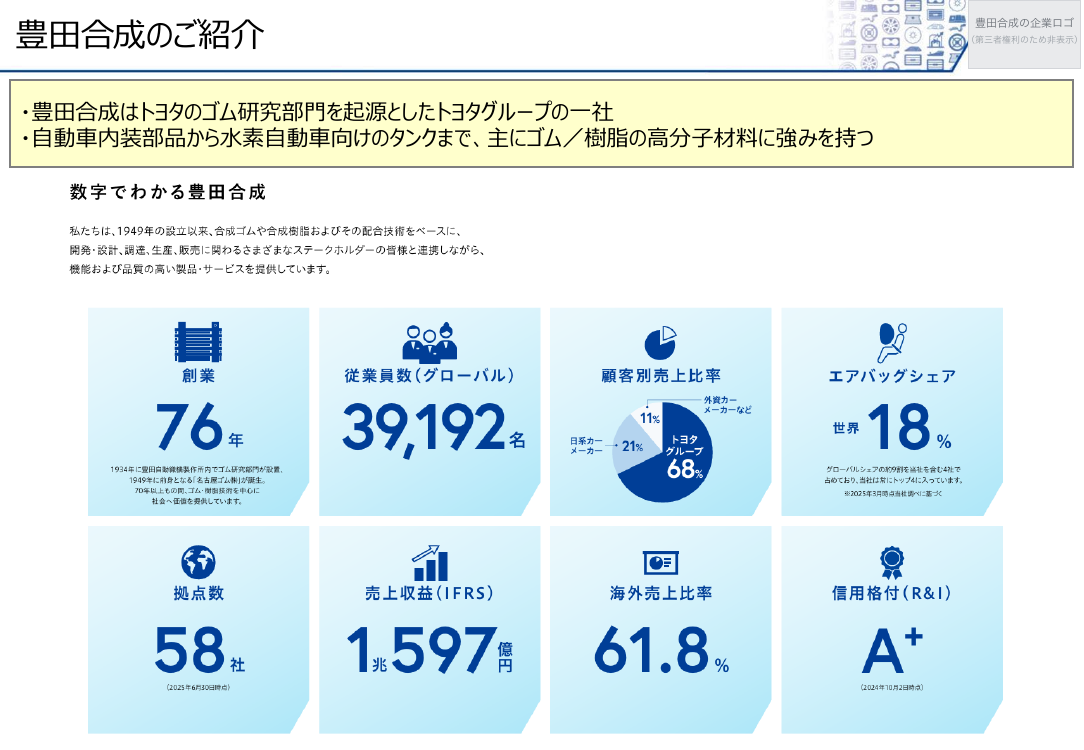Viewport: 1084px width, 750px height.
Task: Click the intro line starting 機能および品質
Action: (x=200, y=270)
